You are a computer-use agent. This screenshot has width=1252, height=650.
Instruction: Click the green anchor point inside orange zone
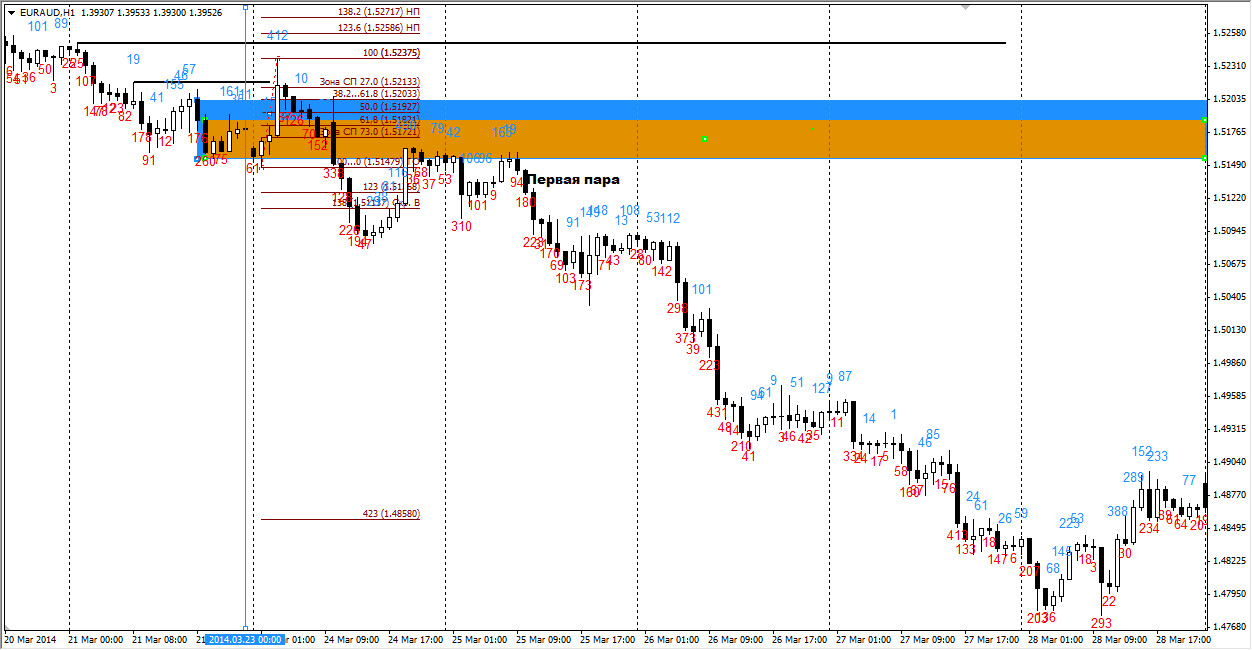(x=705, y=138)
